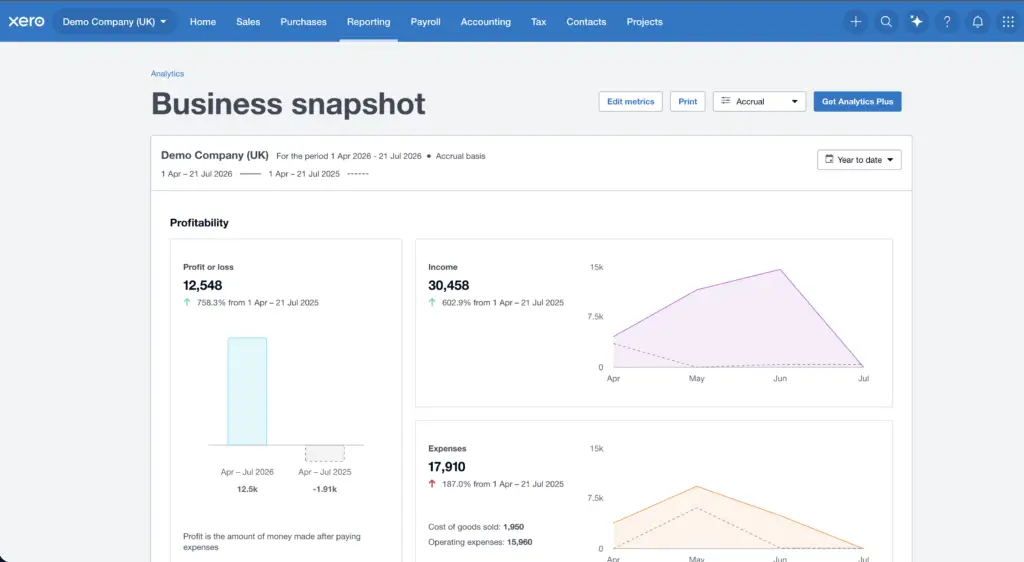
Task: Click the Edit metrics button
Action: (x=630, y=101)
